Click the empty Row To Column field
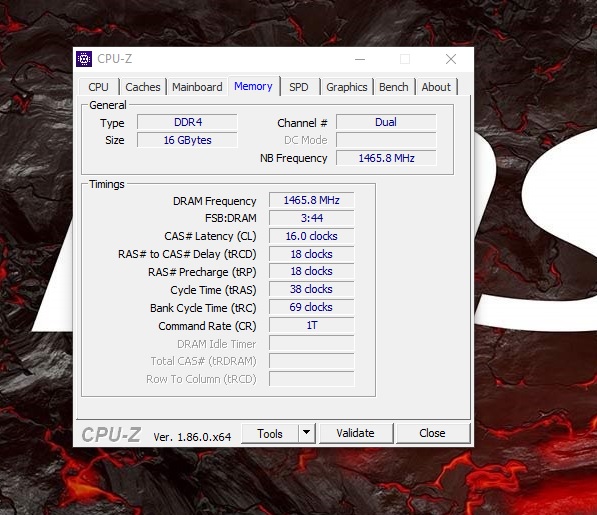597x515 pixels. [x=311, y=379]
